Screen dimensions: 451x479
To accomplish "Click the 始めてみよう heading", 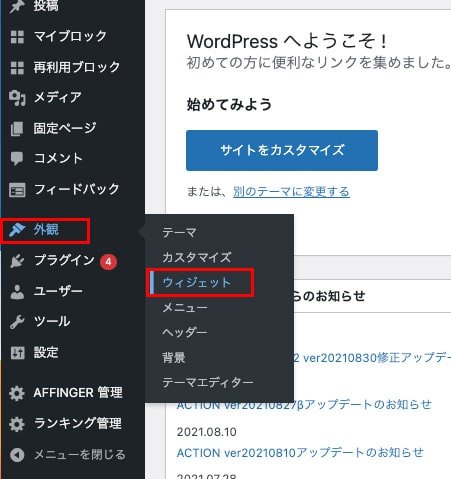I will pyautogui.click(x=229, y=104).
